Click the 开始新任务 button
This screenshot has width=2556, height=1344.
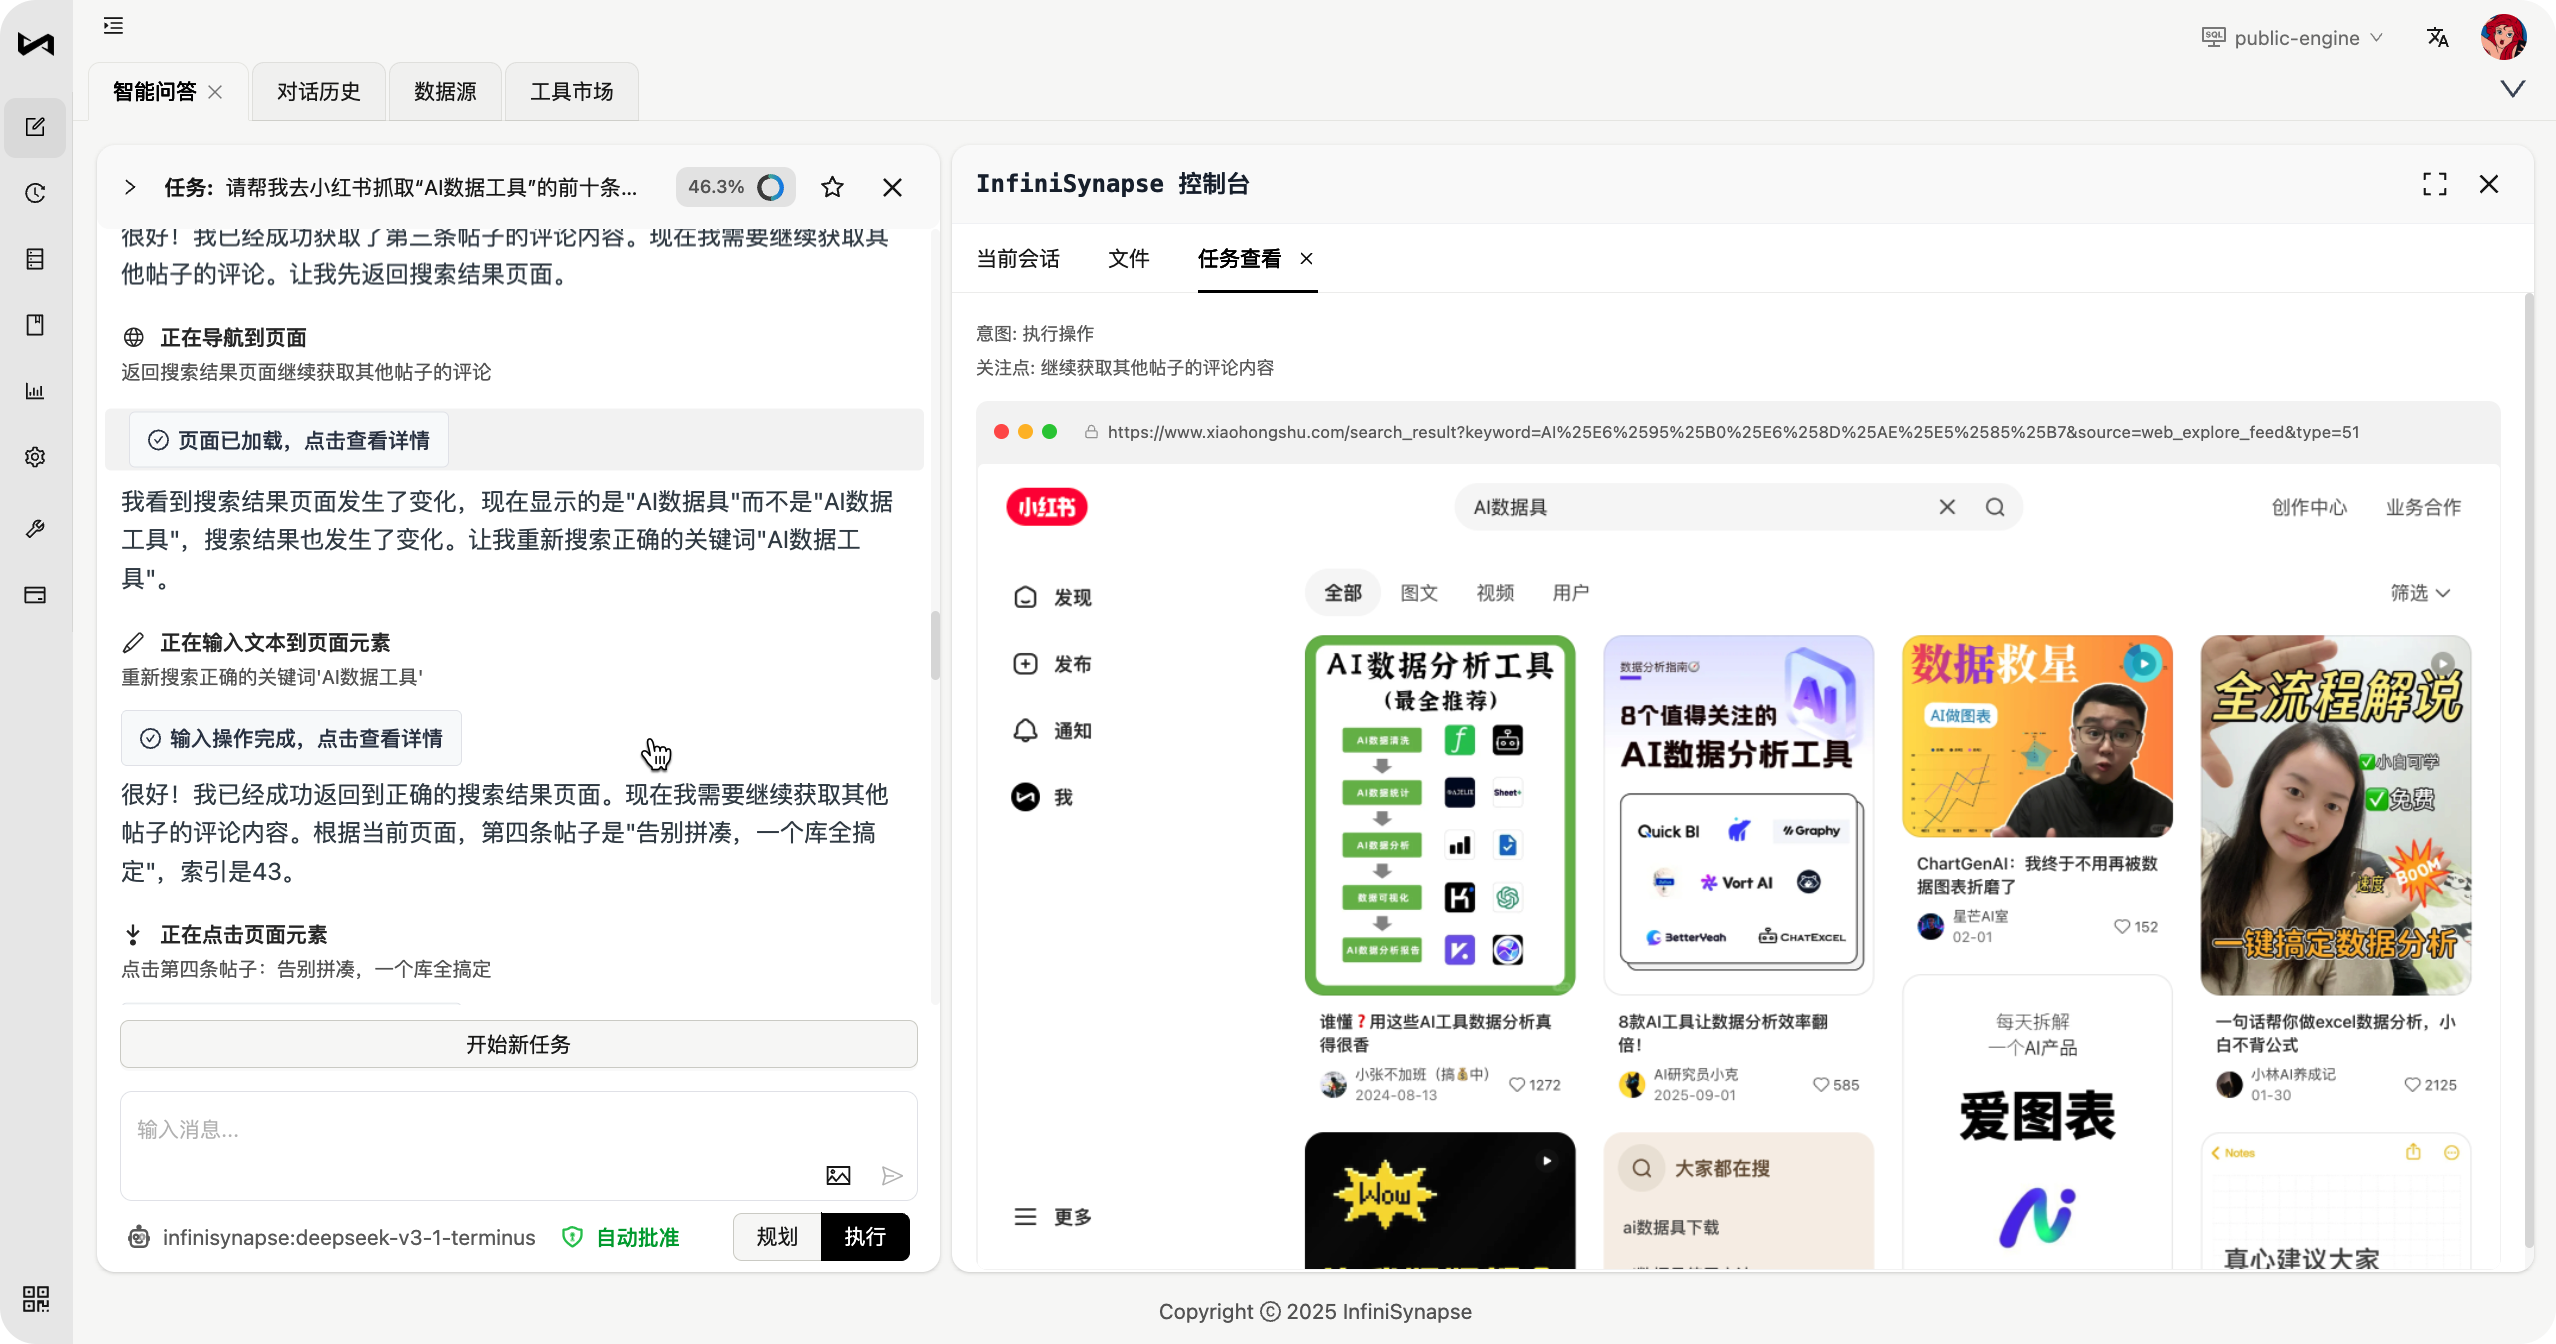click(518, 1044)
